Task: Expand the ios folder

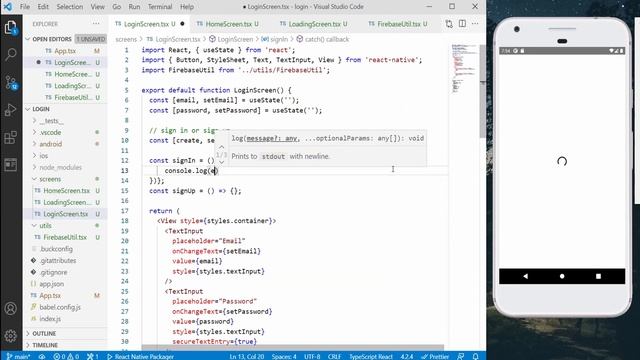Action: click(34, 156)
